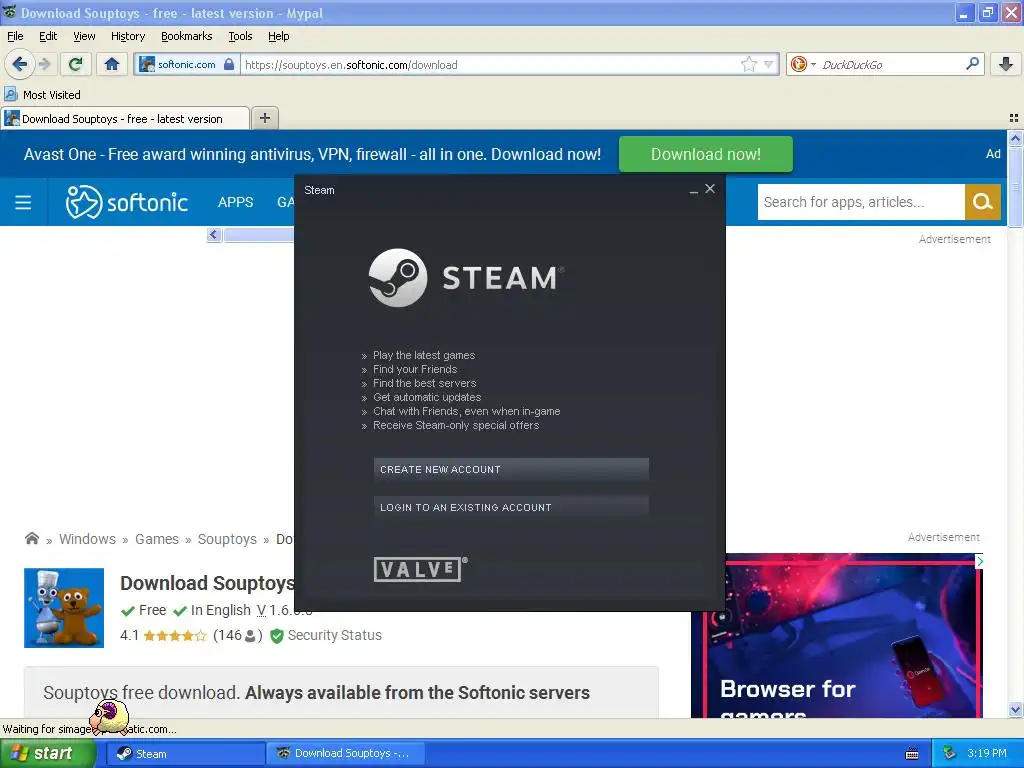Viewport: 1024px width, 768px height.
Task: Click the Steam logo in the dialog
Action: point(466,278)
